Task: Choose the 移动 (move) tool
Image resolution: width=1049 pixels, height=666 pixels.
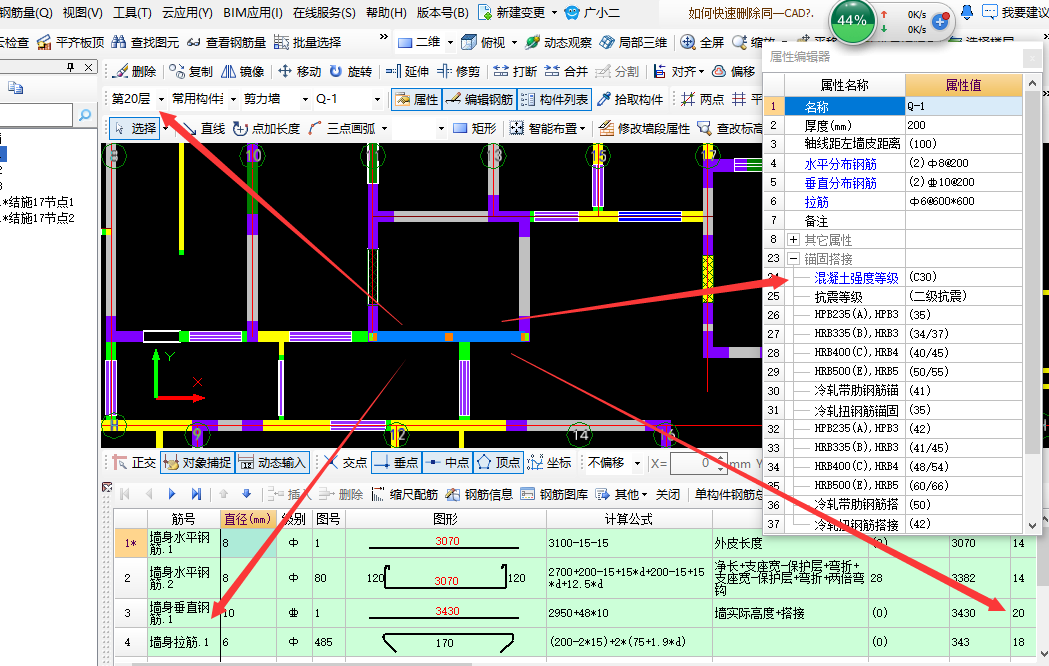Action: click(300, 72)
